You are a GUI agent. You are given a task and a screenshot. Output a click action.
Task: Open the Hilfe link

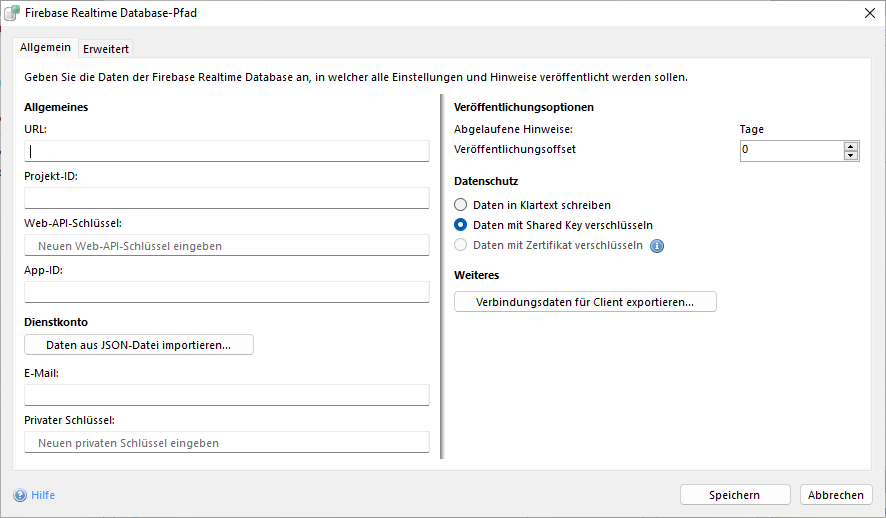[43, 495]
